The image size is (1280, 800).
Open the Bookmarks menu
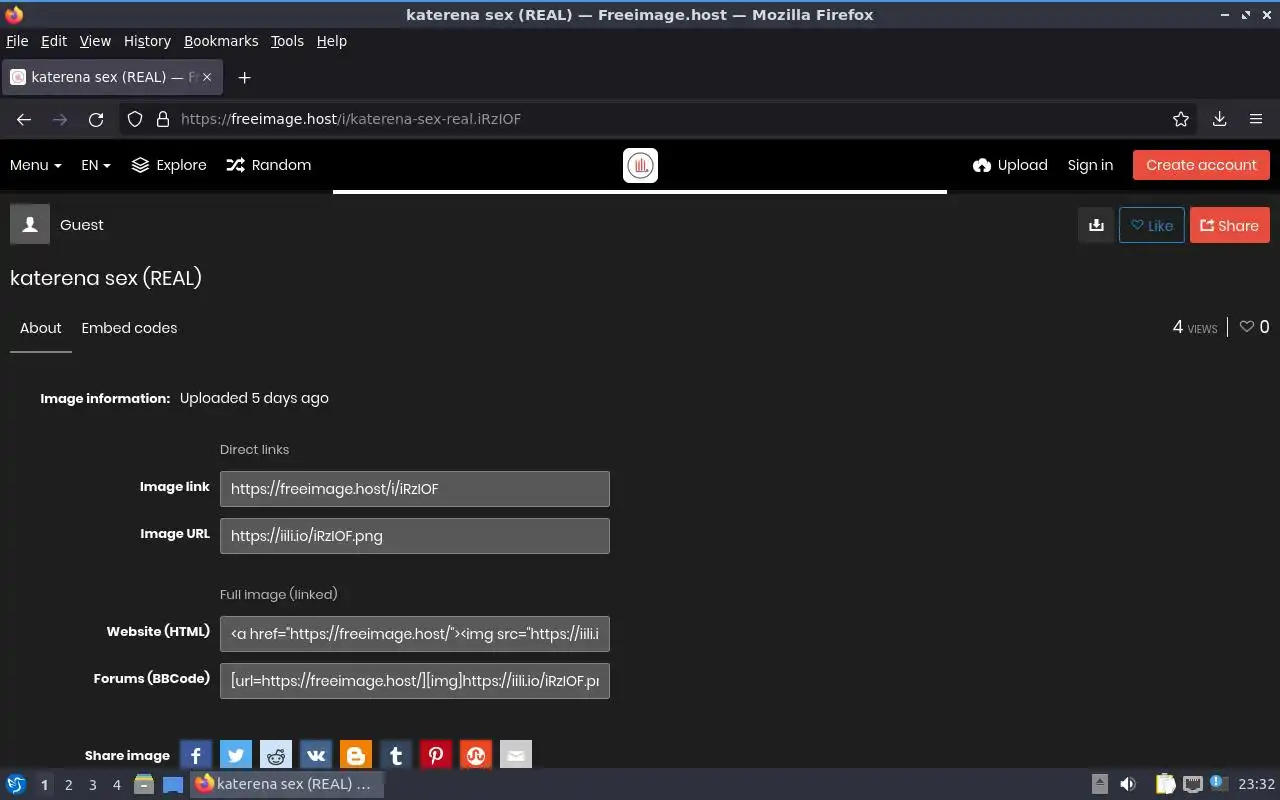(x=221, y=41)
